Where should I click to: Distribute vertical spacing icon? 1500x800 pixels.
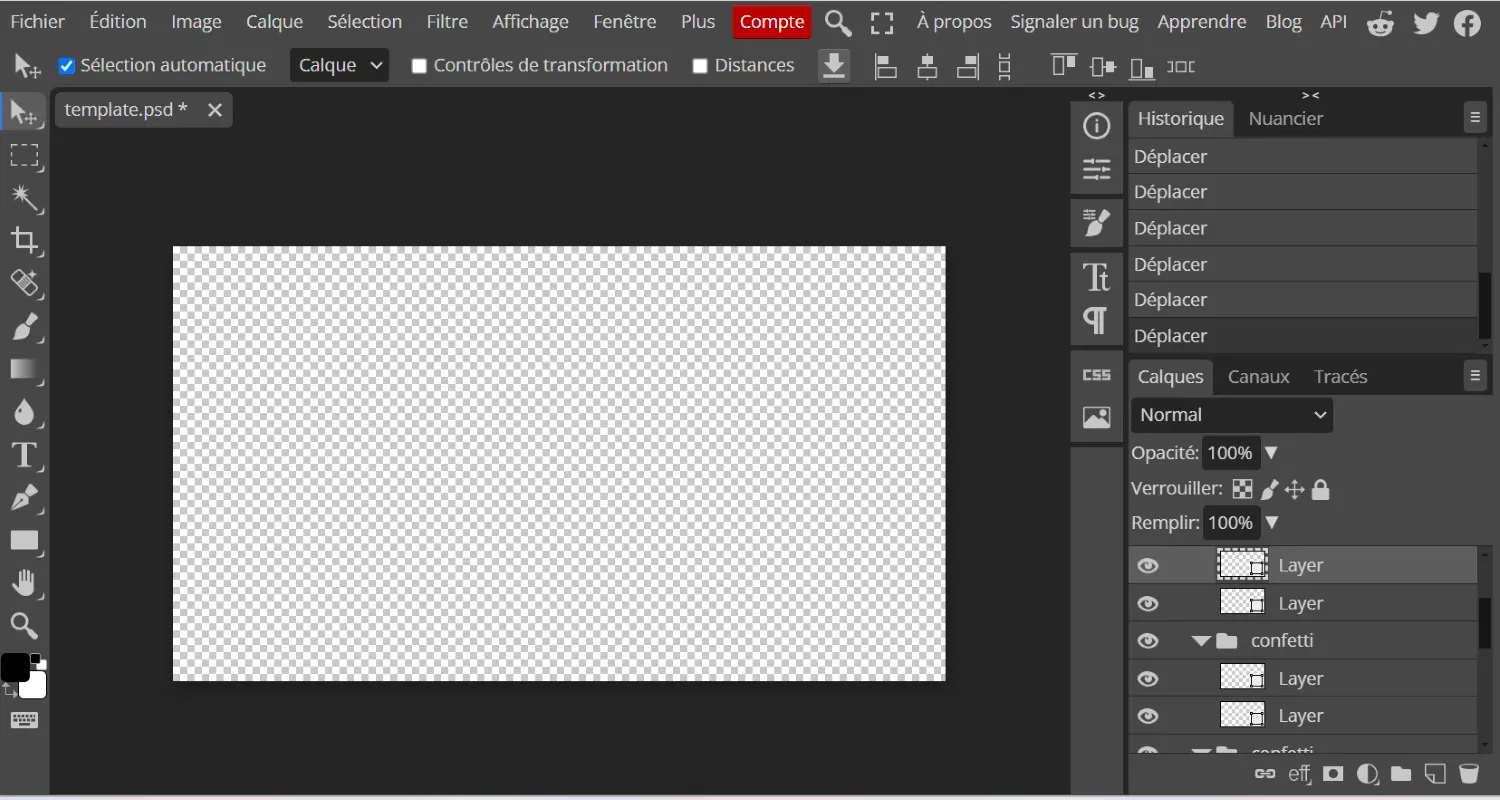(x=1005, y=67)
